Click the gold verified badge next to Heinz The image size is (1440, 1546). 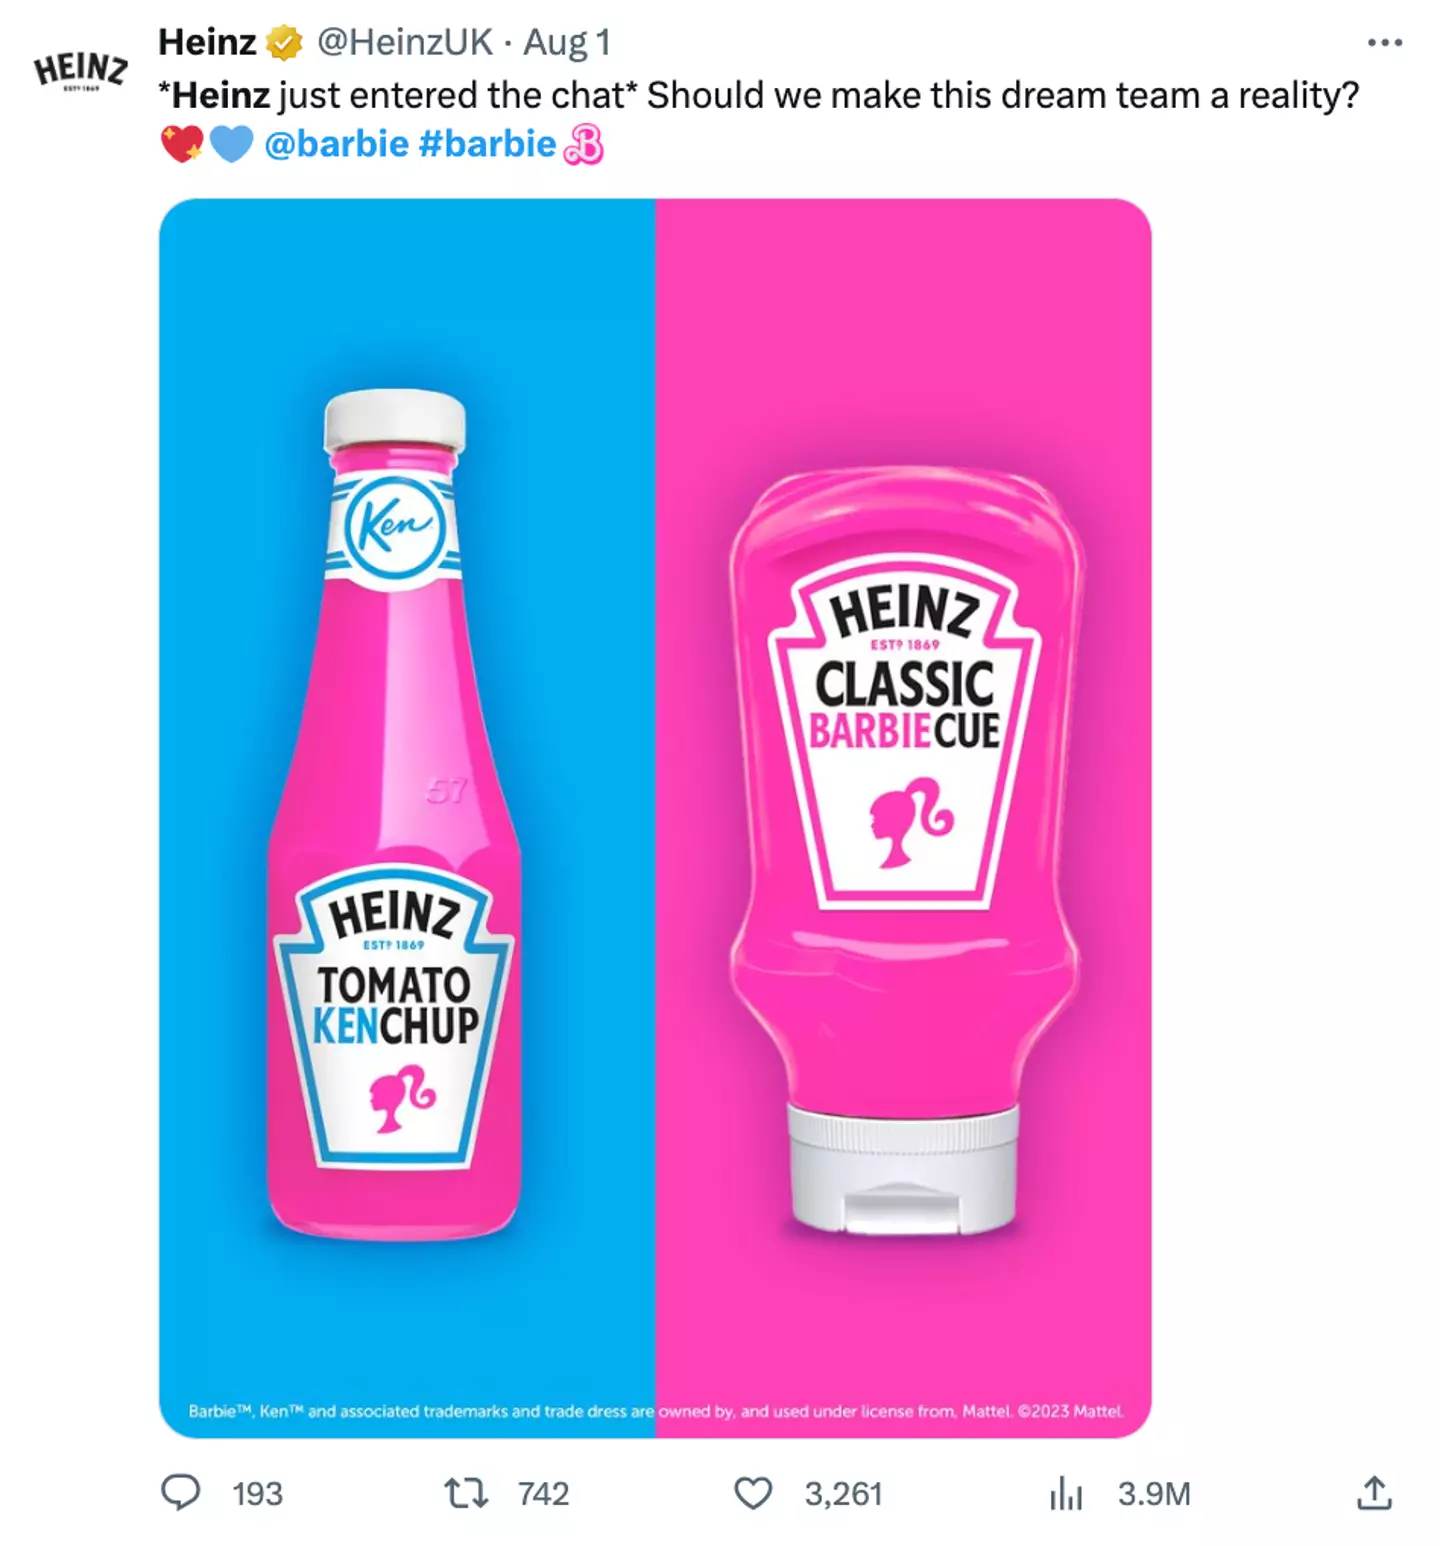(283, 42)
